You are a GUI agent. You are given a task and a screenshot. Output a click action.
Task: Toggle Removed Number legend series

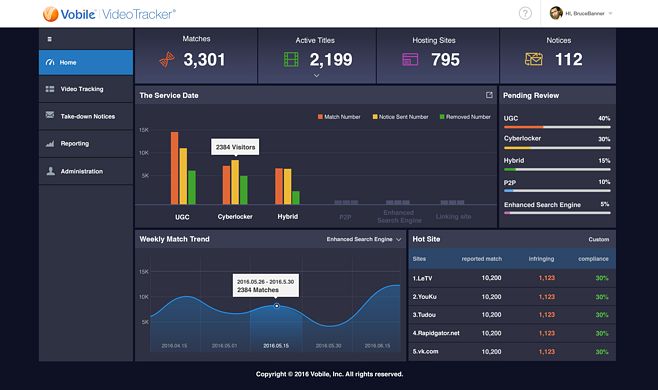(465, 117)
